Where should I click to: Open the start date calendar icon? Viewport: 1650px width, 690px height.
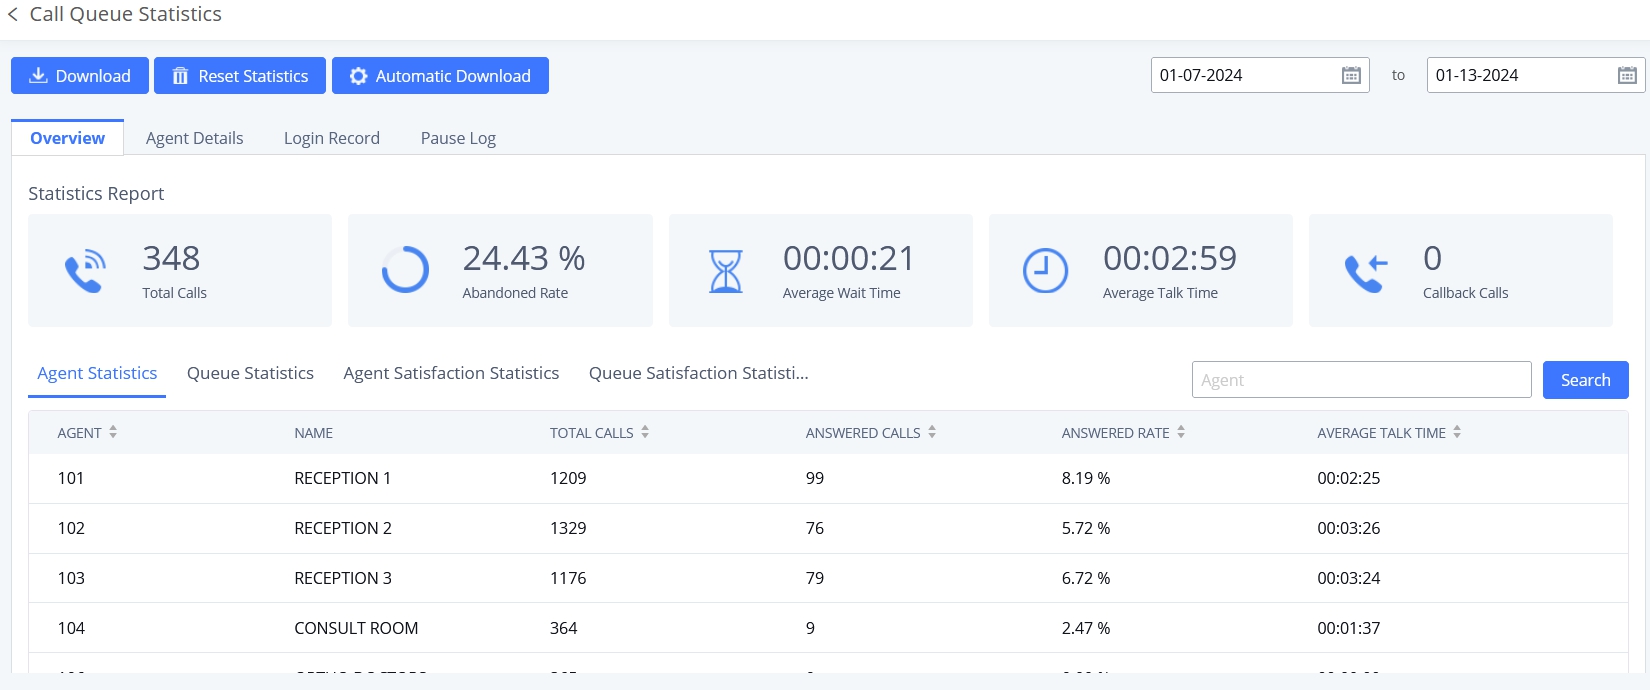tap(1351, 76)
